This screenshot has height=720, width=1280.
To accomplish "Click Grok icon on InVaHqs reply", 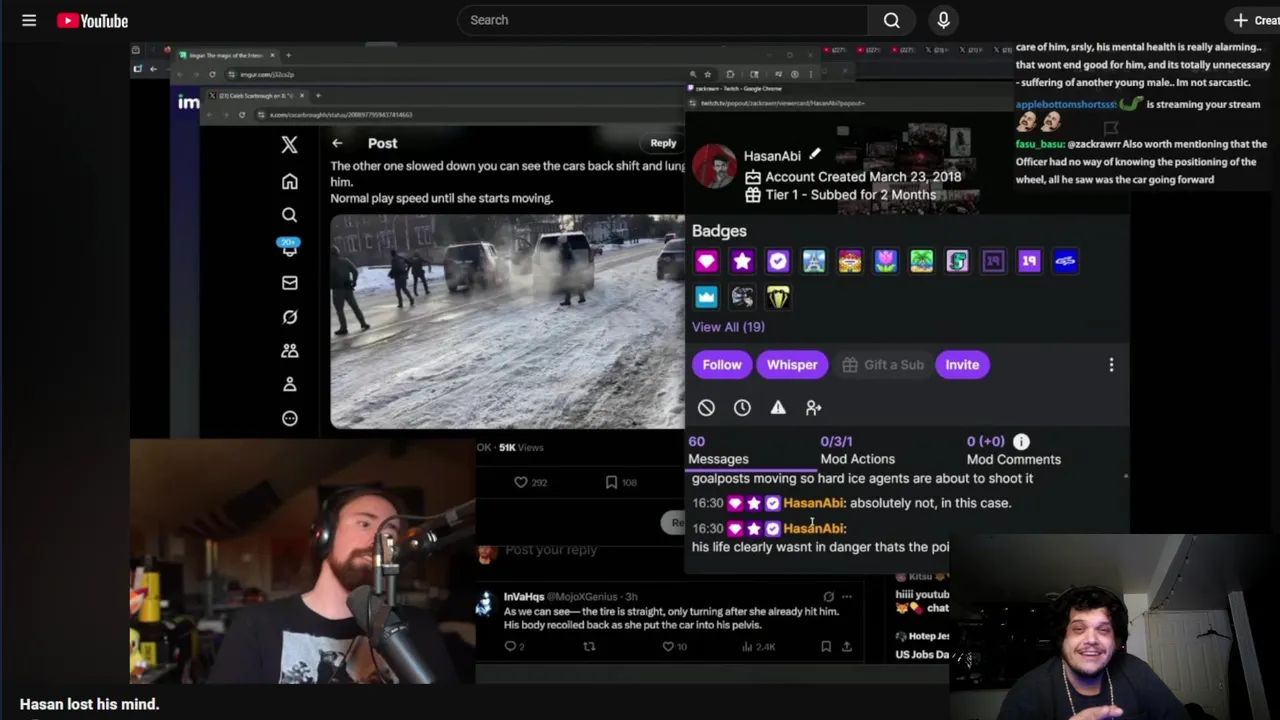I will click(x=828, y=597).
